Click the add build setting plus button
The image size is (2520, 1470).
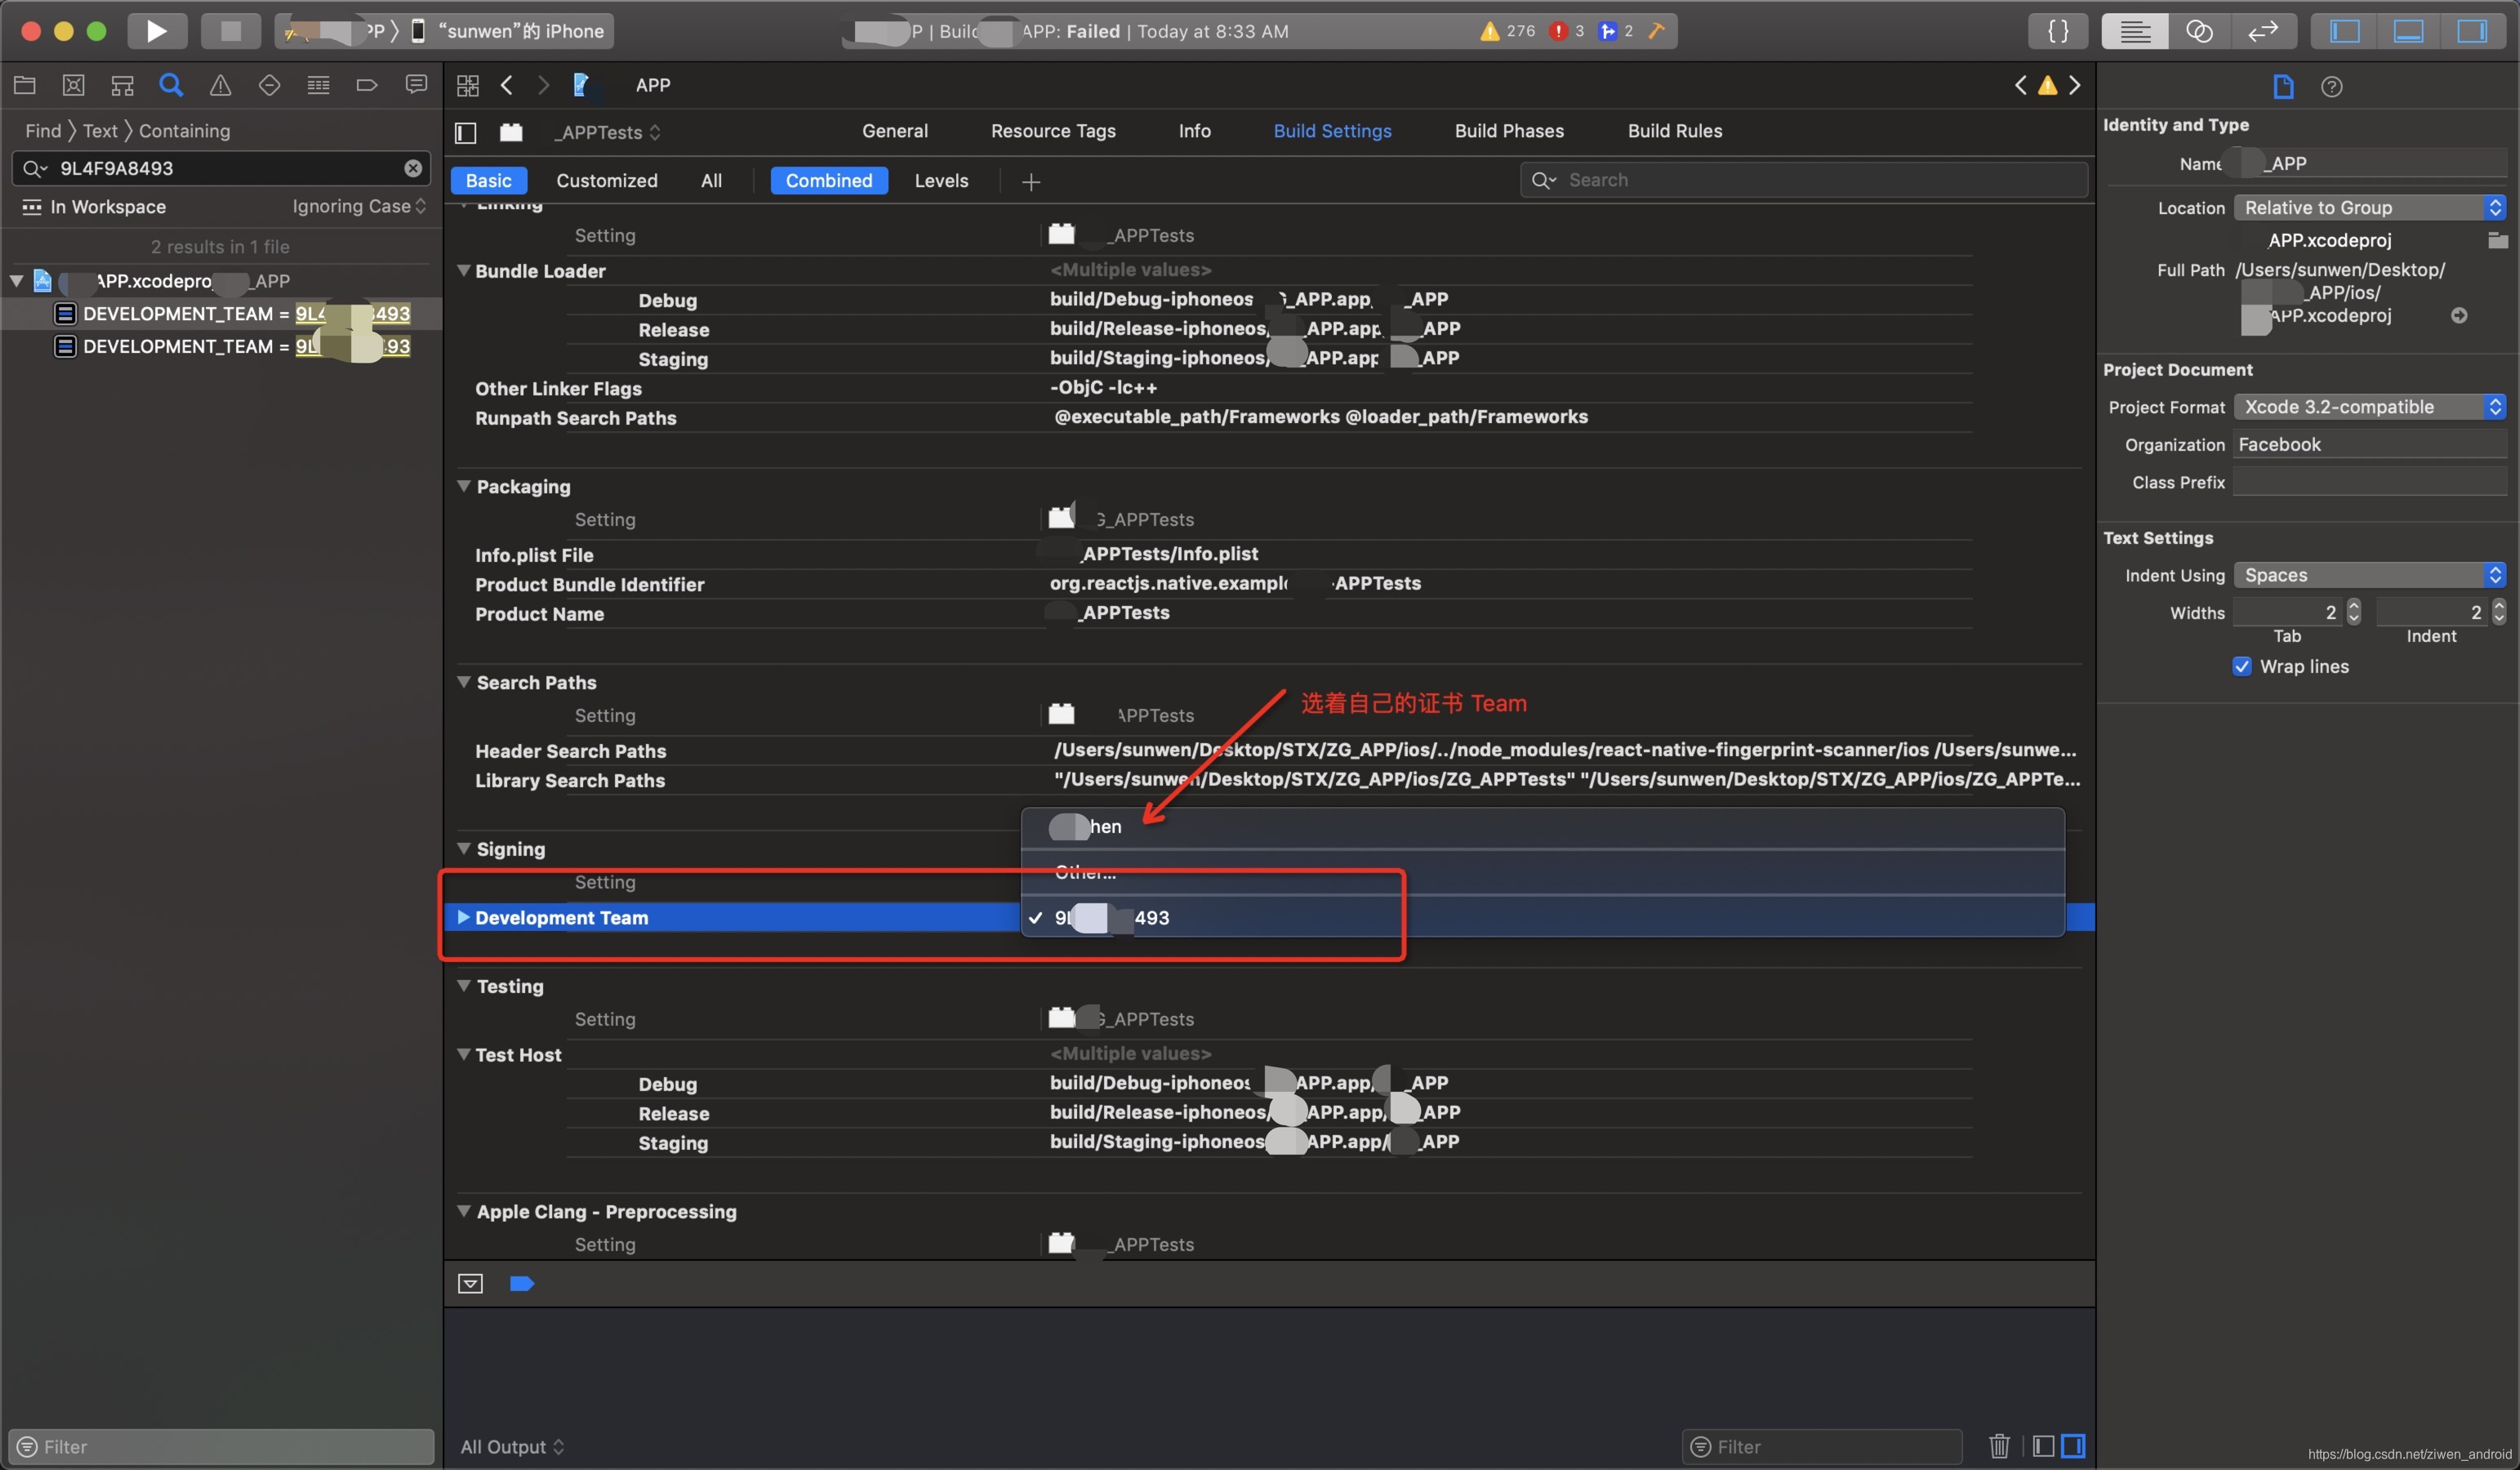(1031, 181)
